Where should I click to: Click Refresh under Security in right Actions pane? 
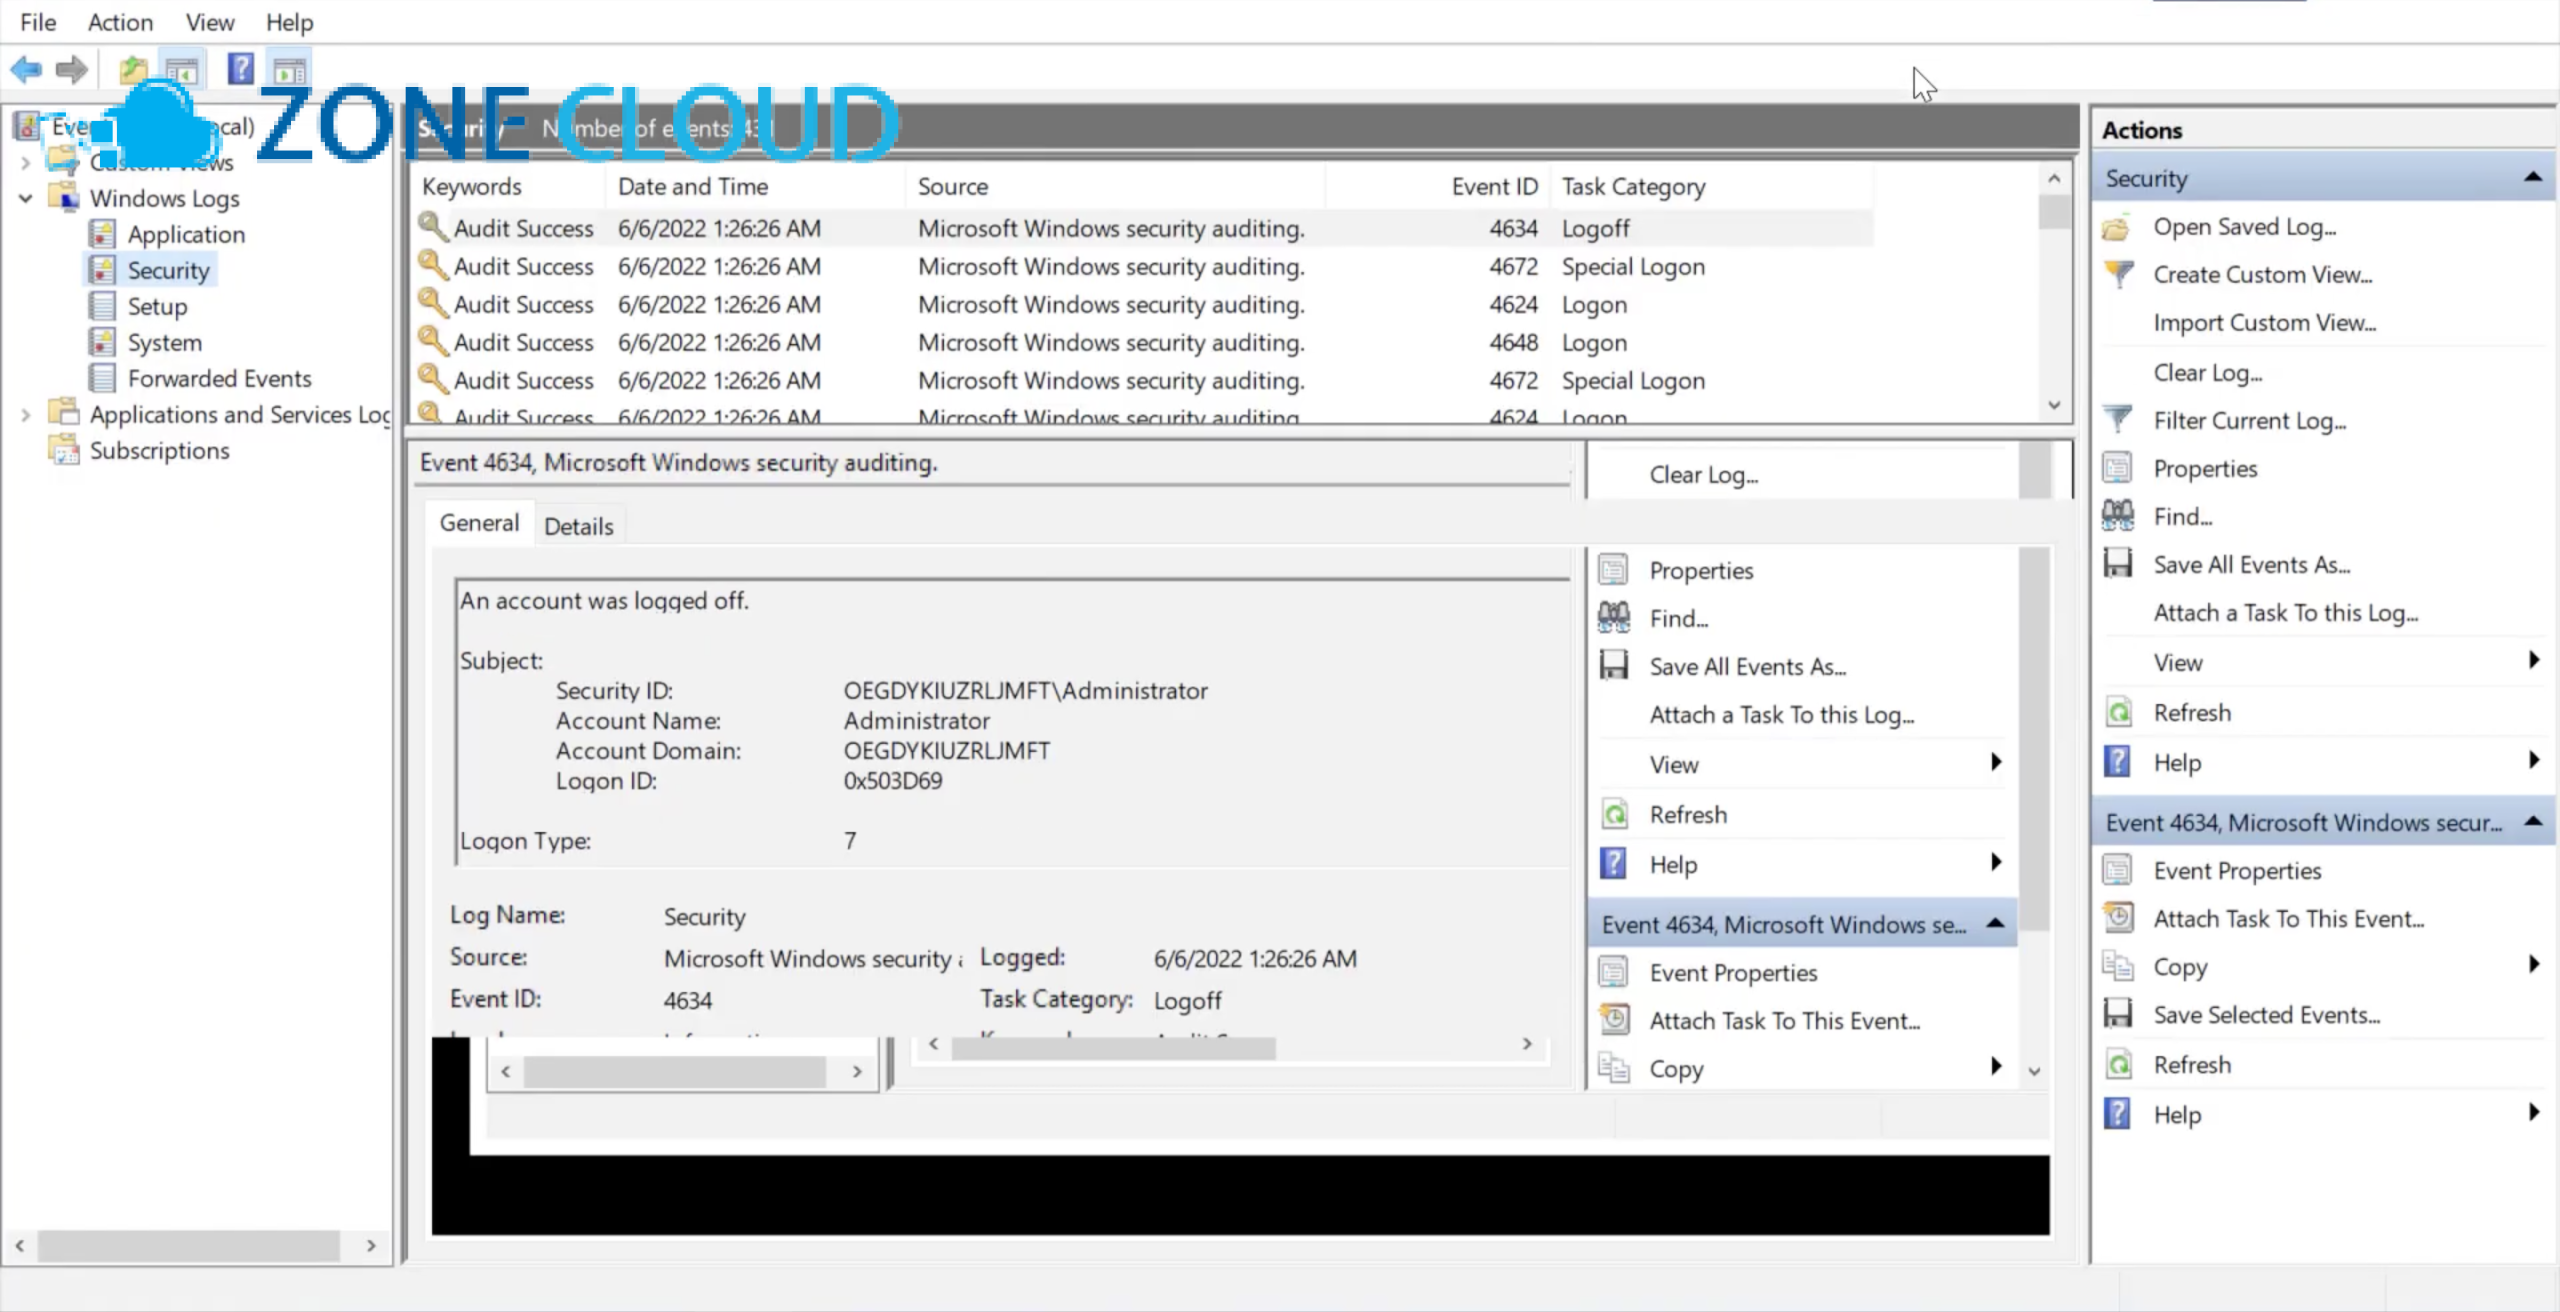[2192, 713]
